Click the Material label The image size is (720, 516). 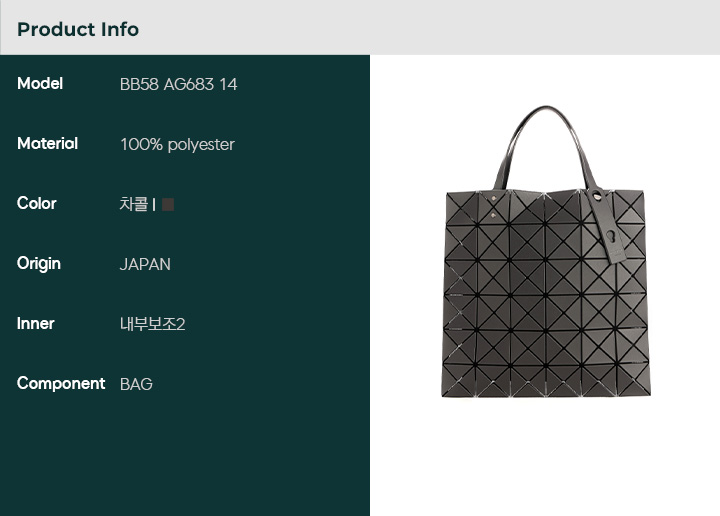(x=47, y=143)
